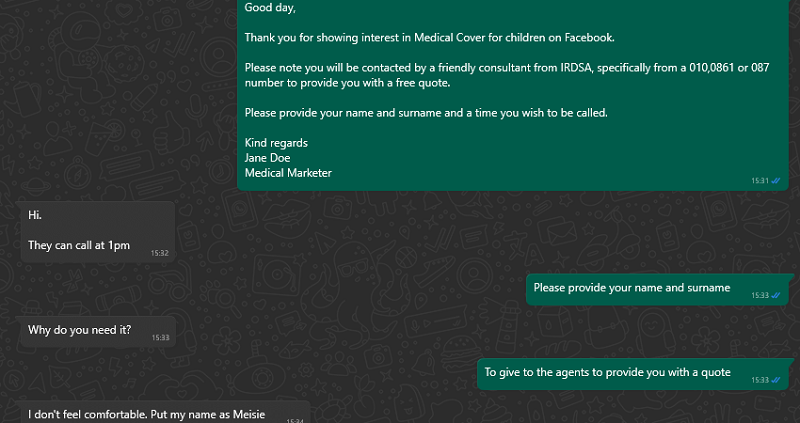Image resolution: width=800 pixels, height=423 pixels.
Task: Click 'Thank you for showing interest' line
Action: click(429, 37)
